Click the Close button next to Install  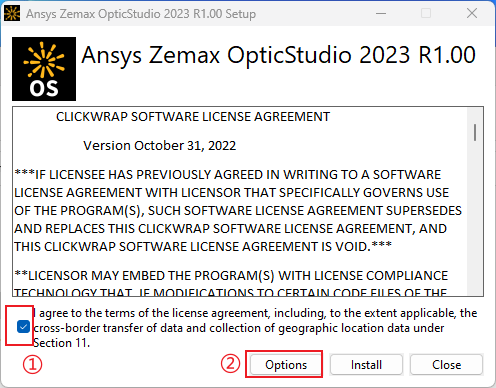[x=446, y=365]
